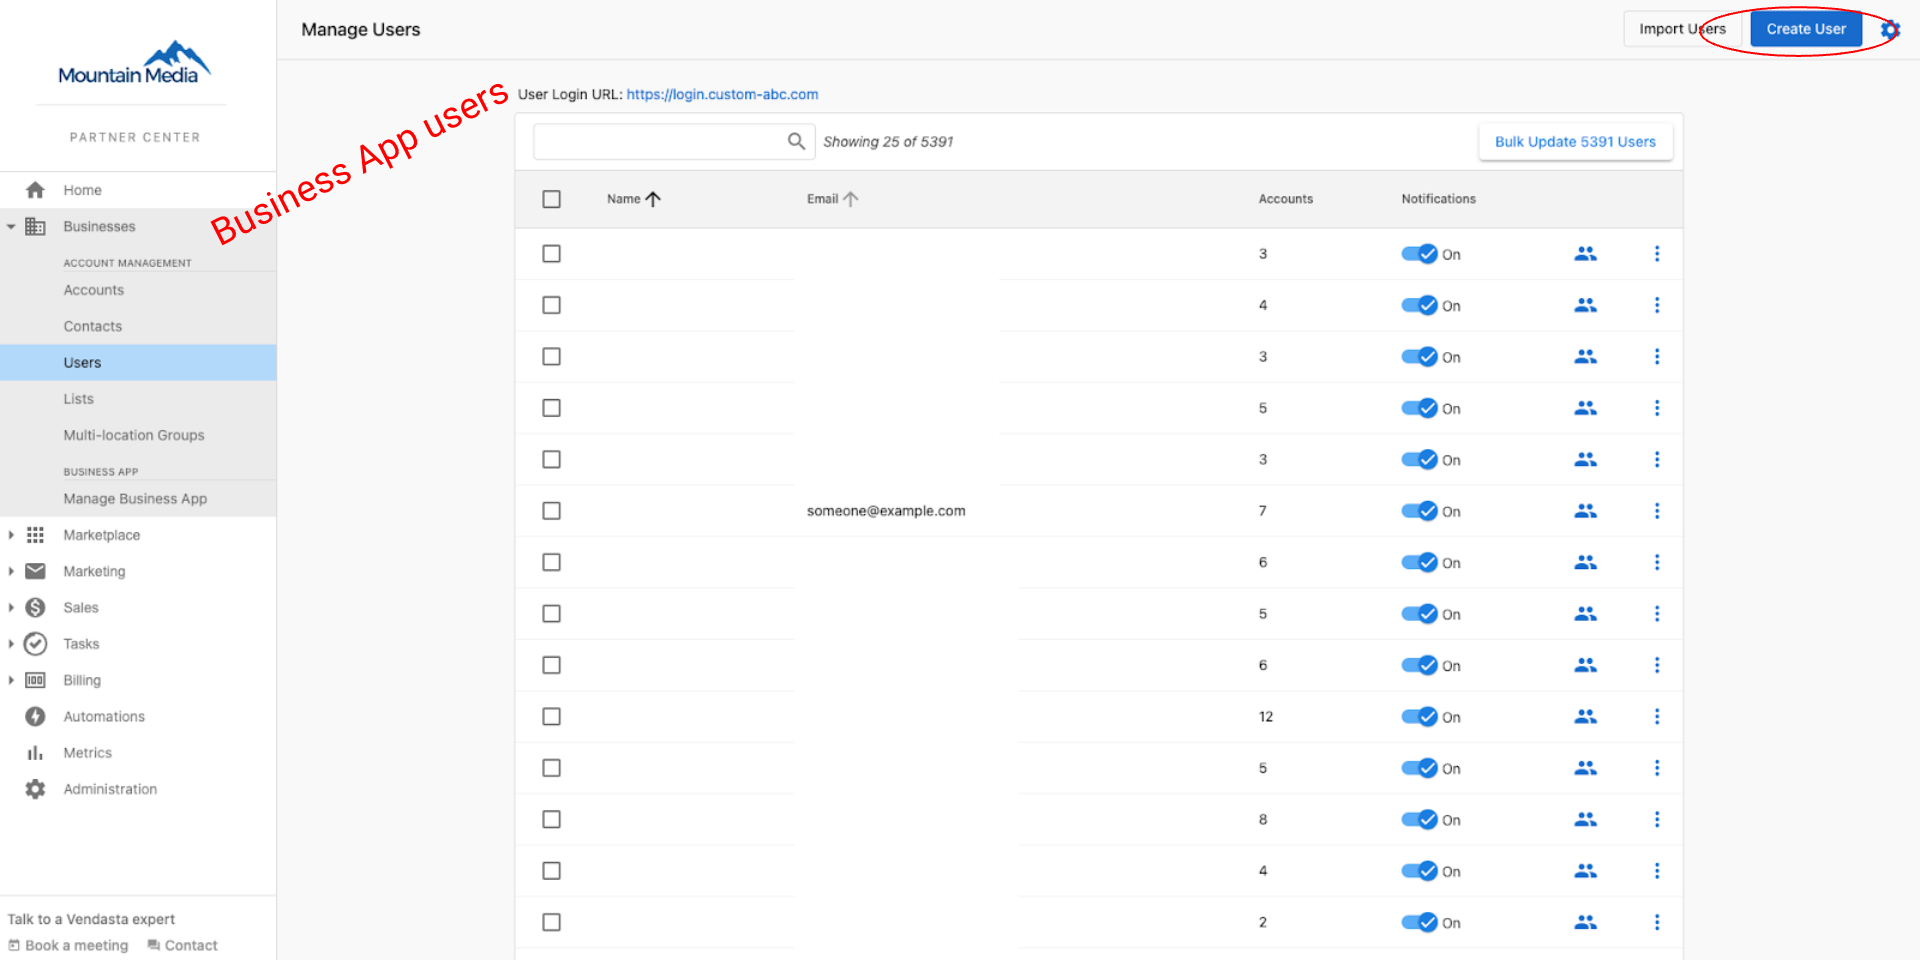Image resolution: width=1920 pixels, height=960 pixels.
Task: Click the someone@example.com email cell
Action: [x=886, y=511]
